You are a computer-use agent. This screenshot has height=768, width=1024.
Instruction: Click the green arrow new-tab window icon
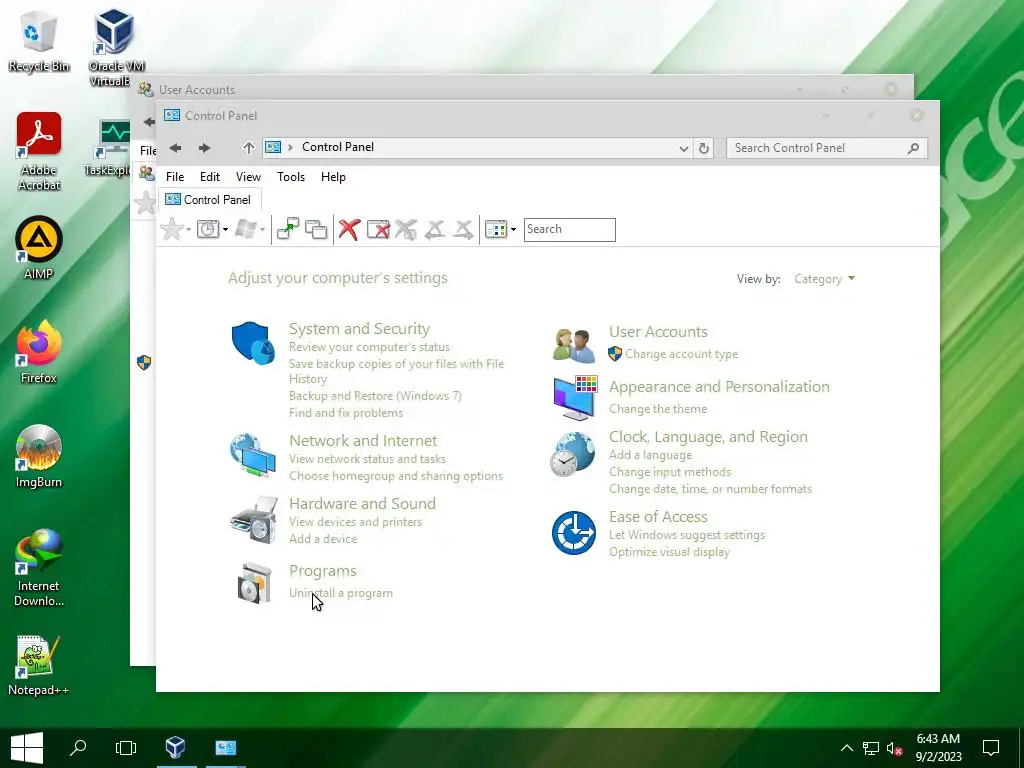tap(287, 229)
